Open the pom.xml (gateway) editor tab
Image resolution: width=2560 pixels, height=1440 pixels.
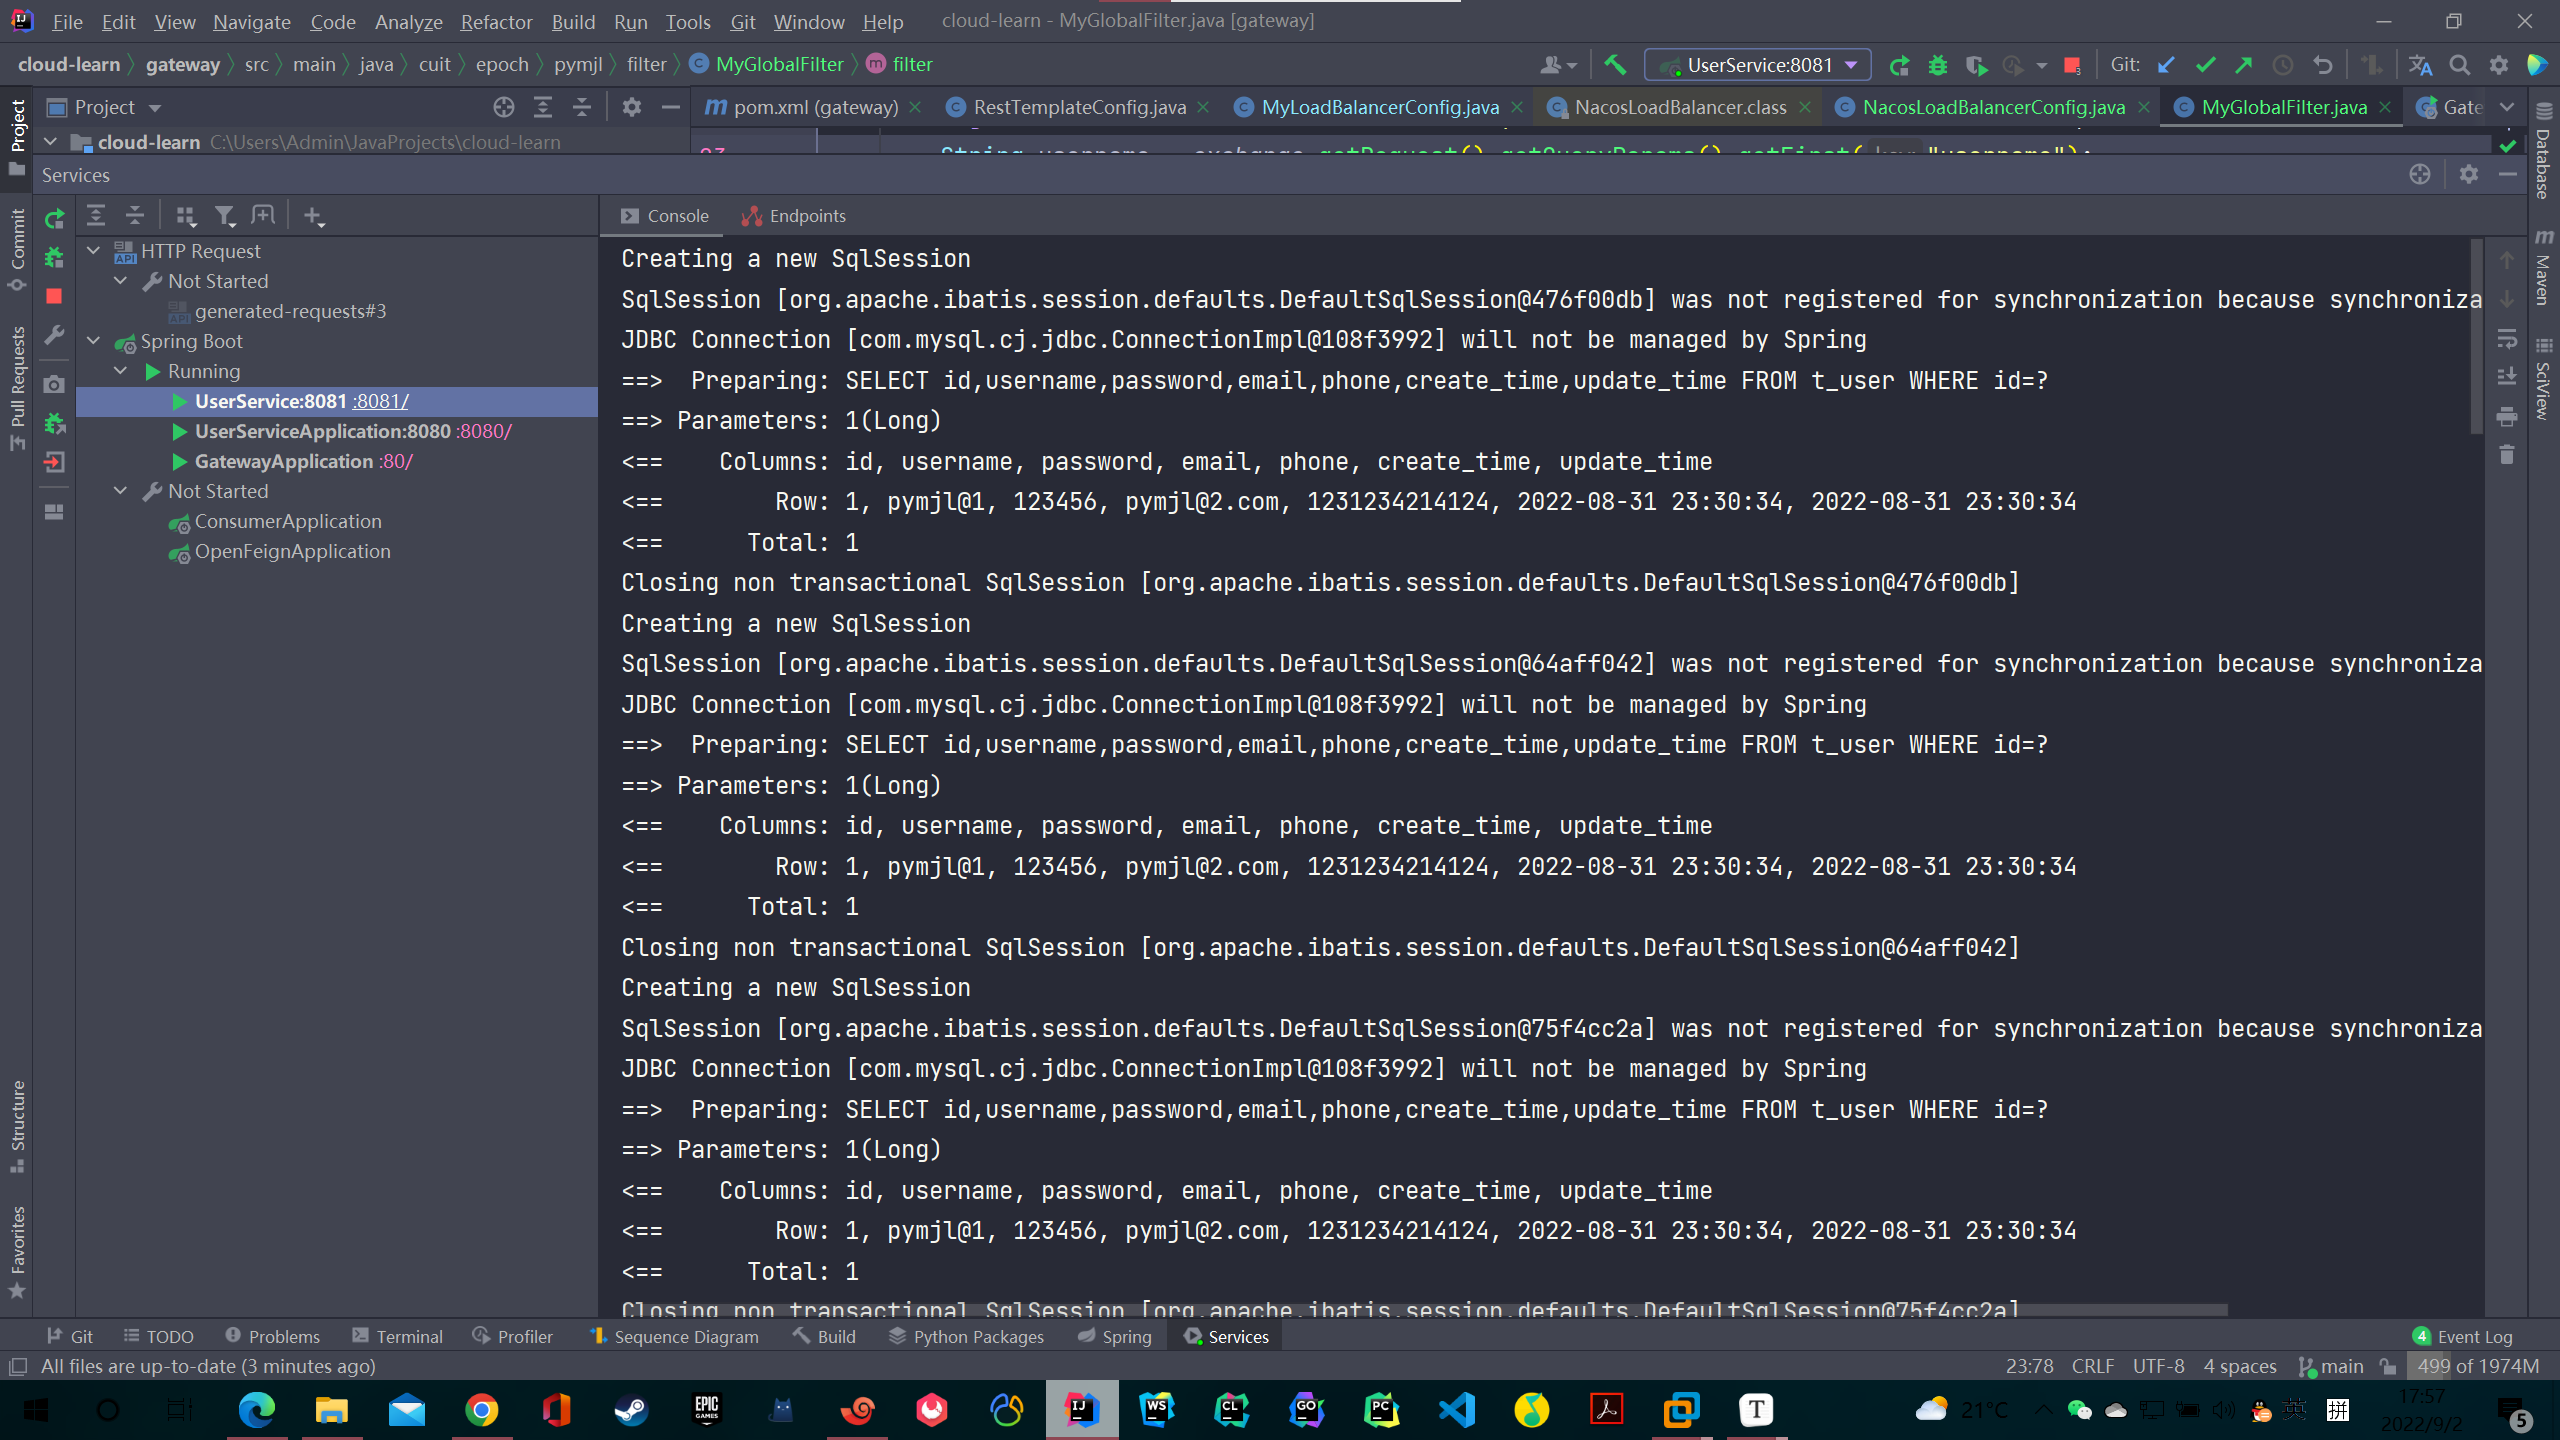tap(815, 107)
